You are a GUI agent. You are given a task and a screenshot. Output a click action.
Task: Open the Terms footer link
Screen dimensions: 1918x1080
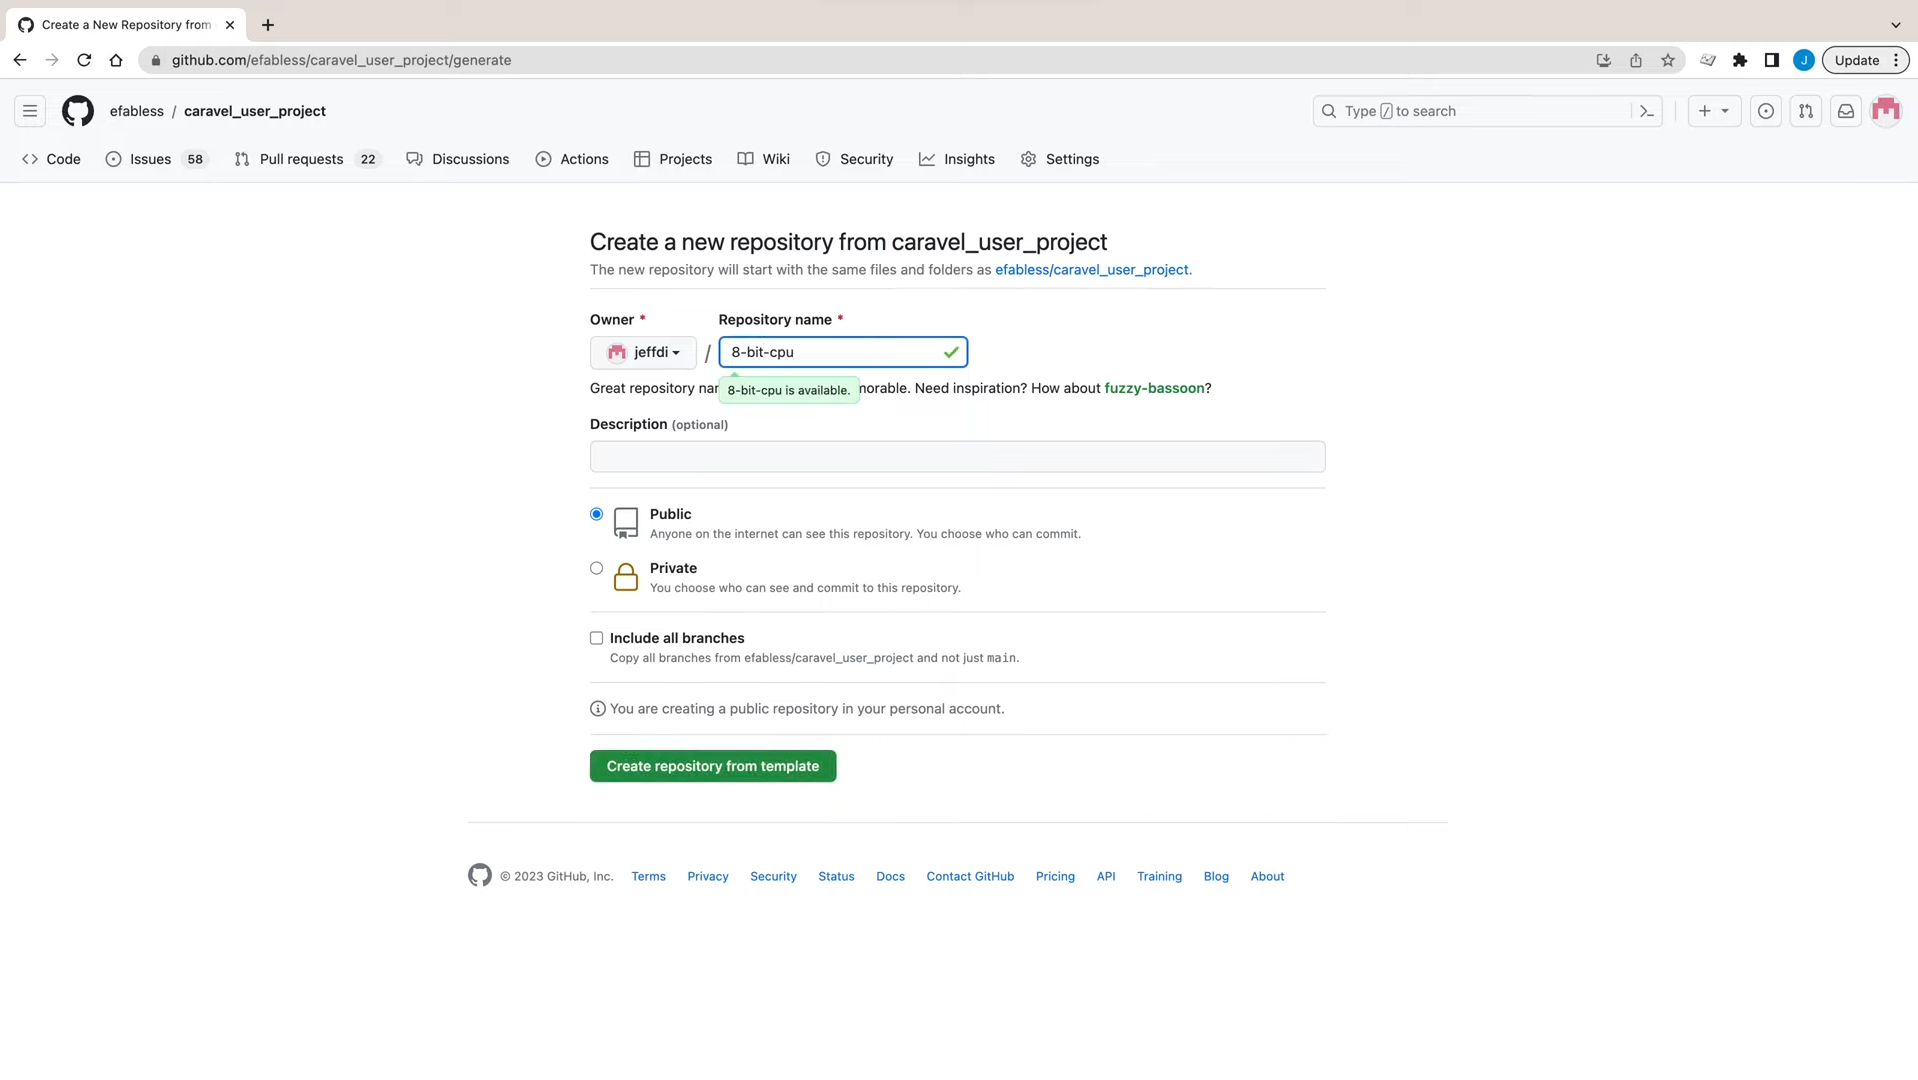point(648,876)
